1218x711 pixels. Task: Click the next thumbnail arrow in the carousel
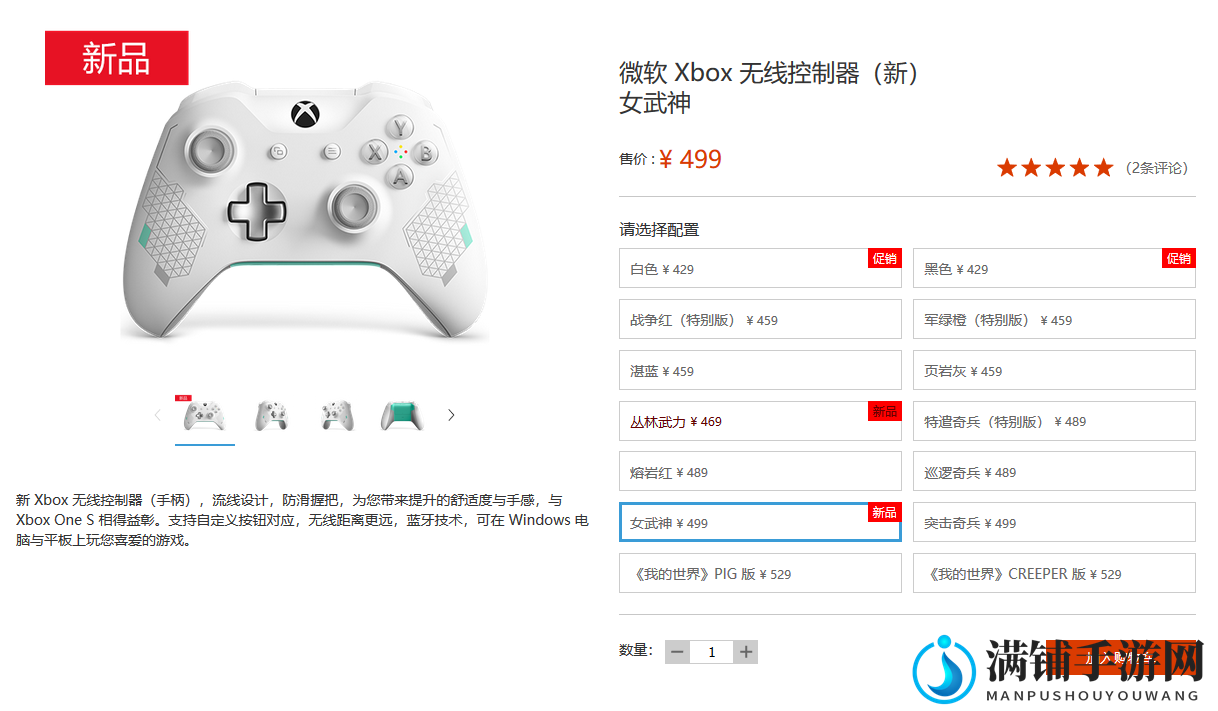point(451,415)
